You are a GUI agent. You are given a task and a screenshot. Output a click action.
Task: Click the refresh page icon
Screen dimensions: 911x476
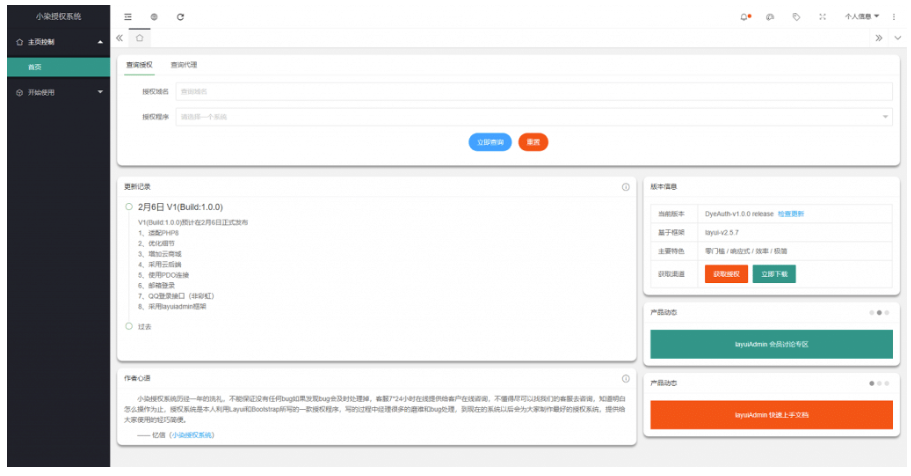coord(180,17)
